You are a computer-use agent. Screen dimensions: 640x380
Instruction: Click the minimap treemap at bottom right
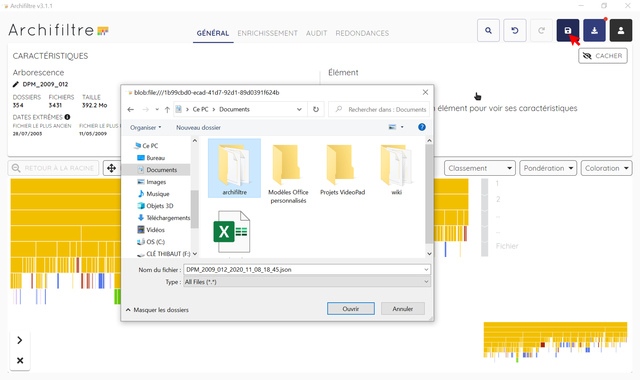[556, 342]
